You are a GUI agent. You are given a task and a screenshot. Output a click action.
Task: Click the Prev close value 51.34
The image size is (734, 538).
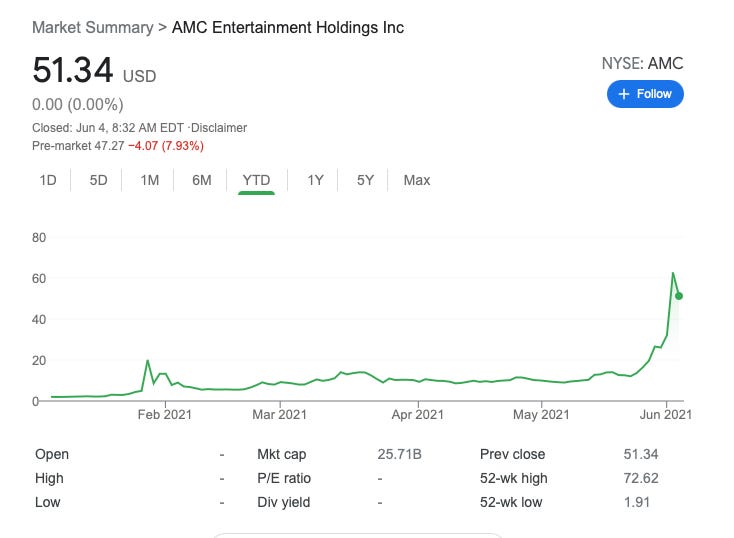click(x=641, y=454)
